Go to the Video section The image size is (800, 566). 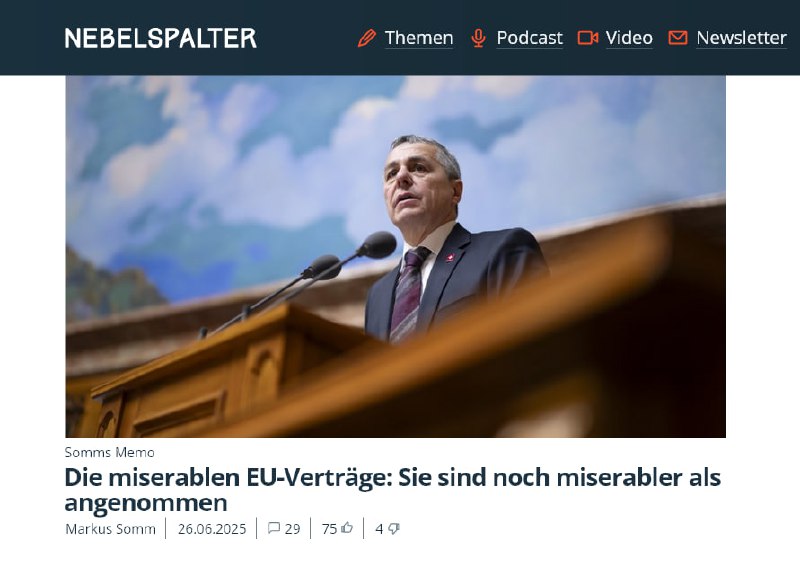(629, 38)
